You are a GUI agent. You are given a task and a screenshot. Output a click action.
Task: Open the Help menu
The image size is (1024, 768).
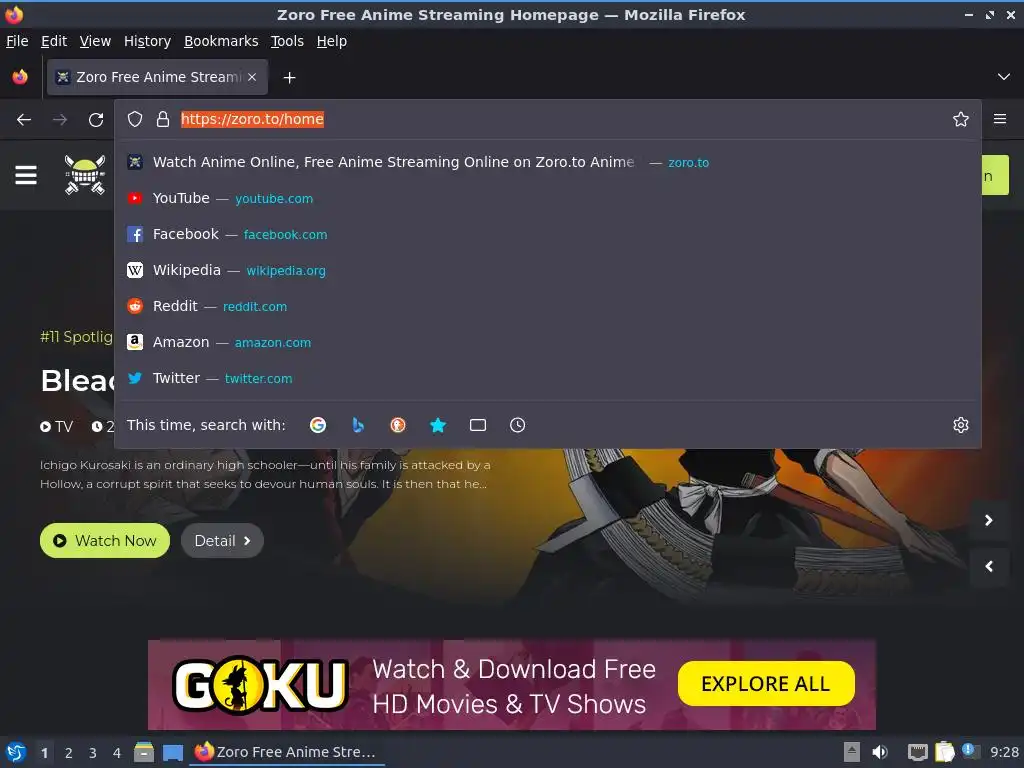pos(332,41)
